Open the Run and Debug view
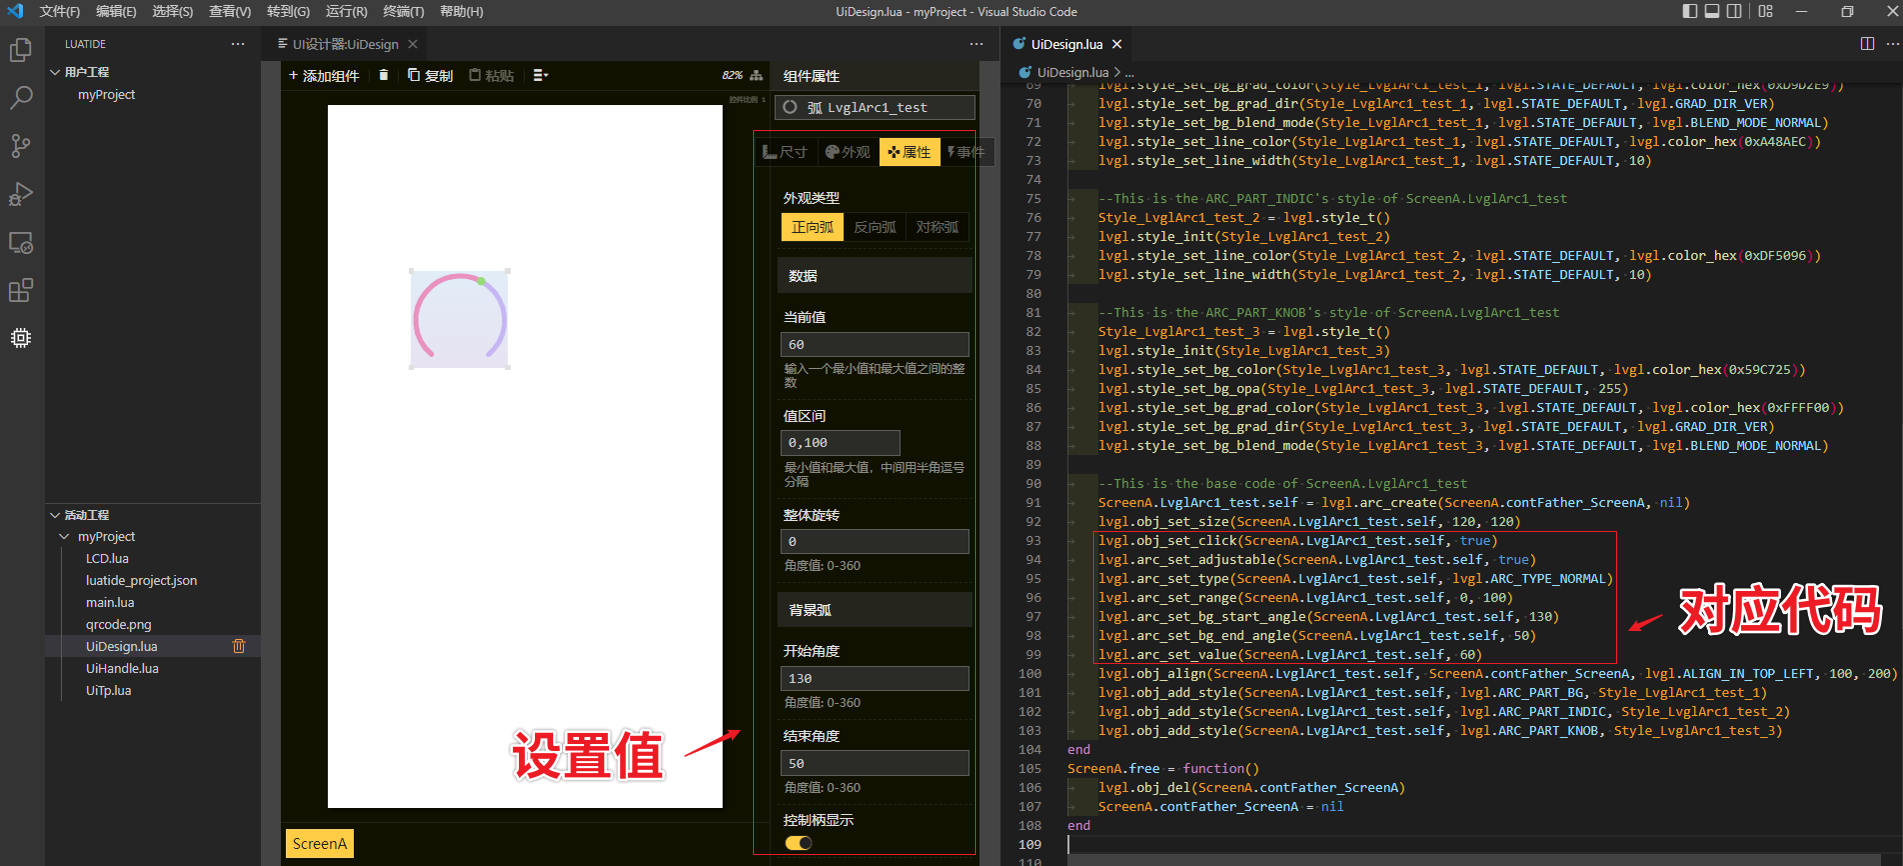The height and width of the screenshot is (866, 1903). click(x=21, y=194)
